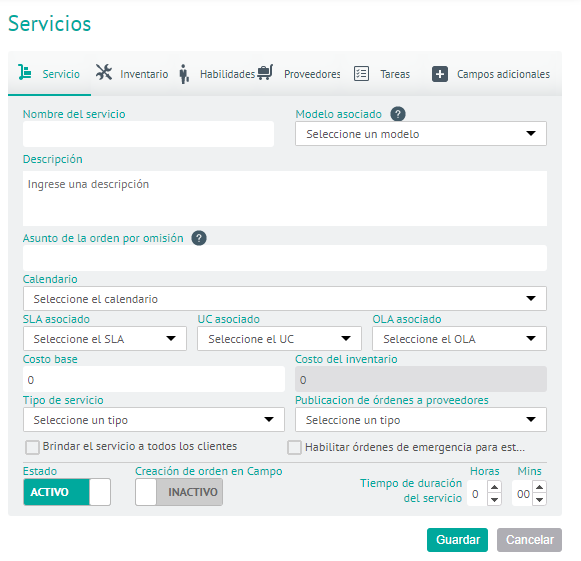The image size is (581, 561).
Task: Click the Campos adicionales plus icon
Action: point(440,74)
